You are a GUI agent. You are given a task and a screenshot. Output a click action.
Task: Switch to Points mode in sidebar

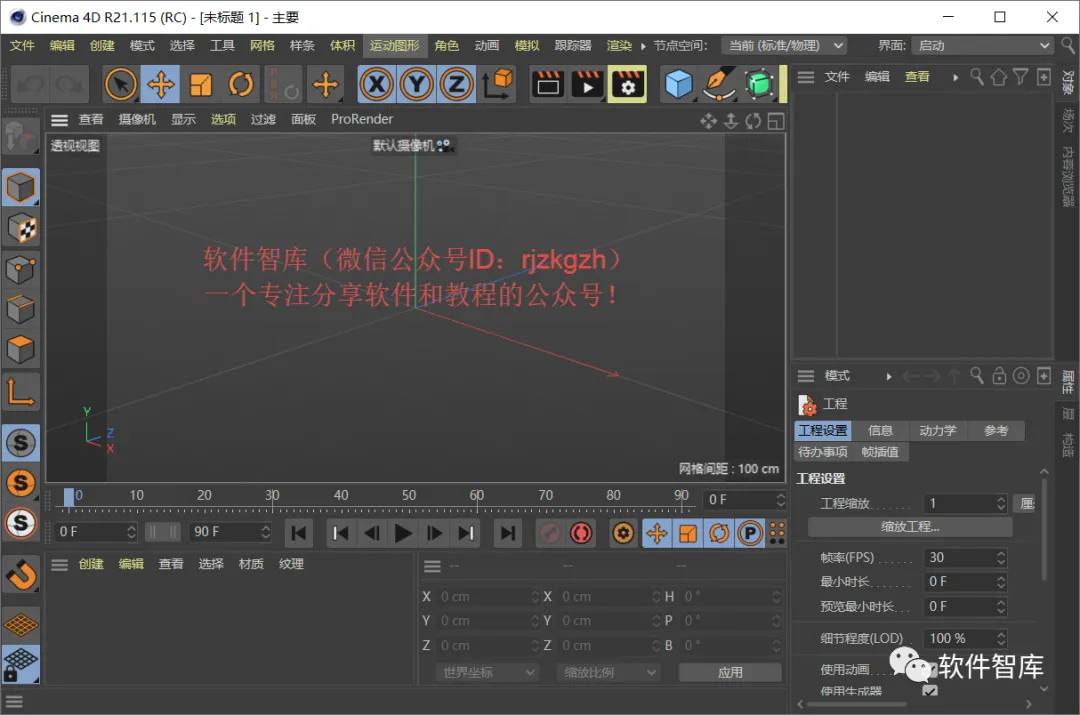click(x=21, y=270)
